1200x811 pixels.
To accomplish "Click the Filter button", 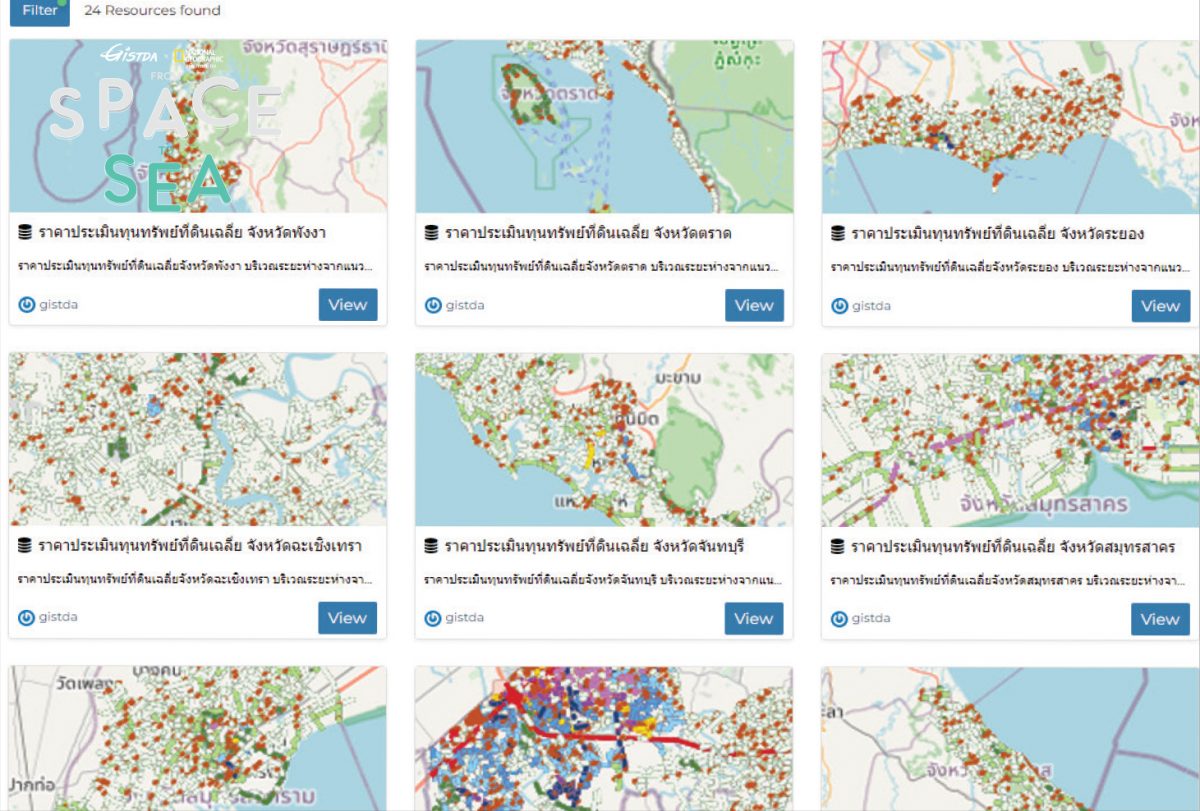I will click(39, 11).
